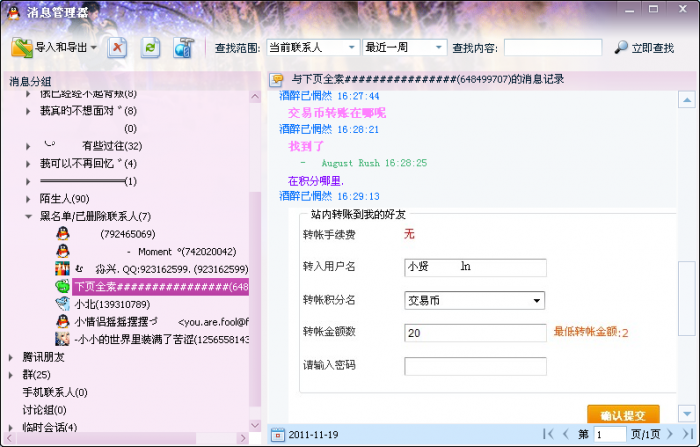Open the time range dropdown 最近一周

coord(404,47)
